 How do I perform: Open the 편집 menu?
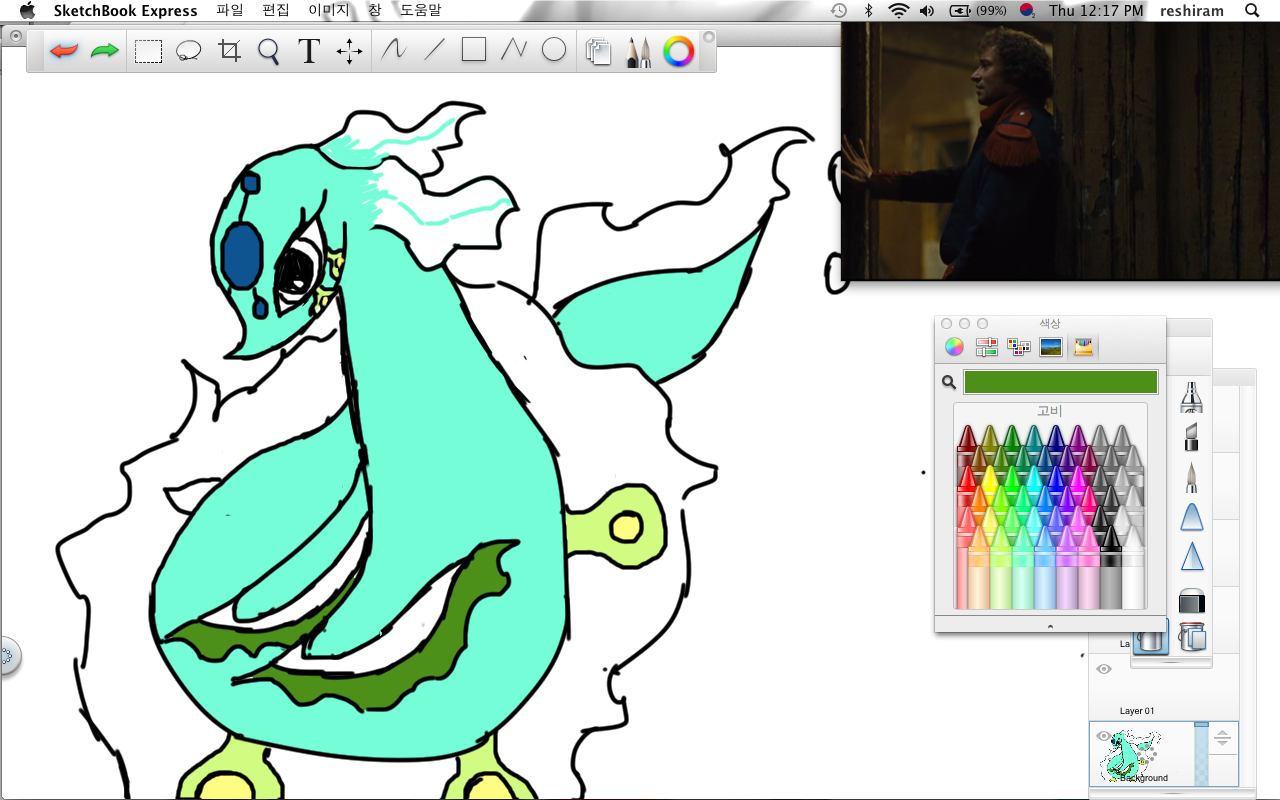(275, 10)
